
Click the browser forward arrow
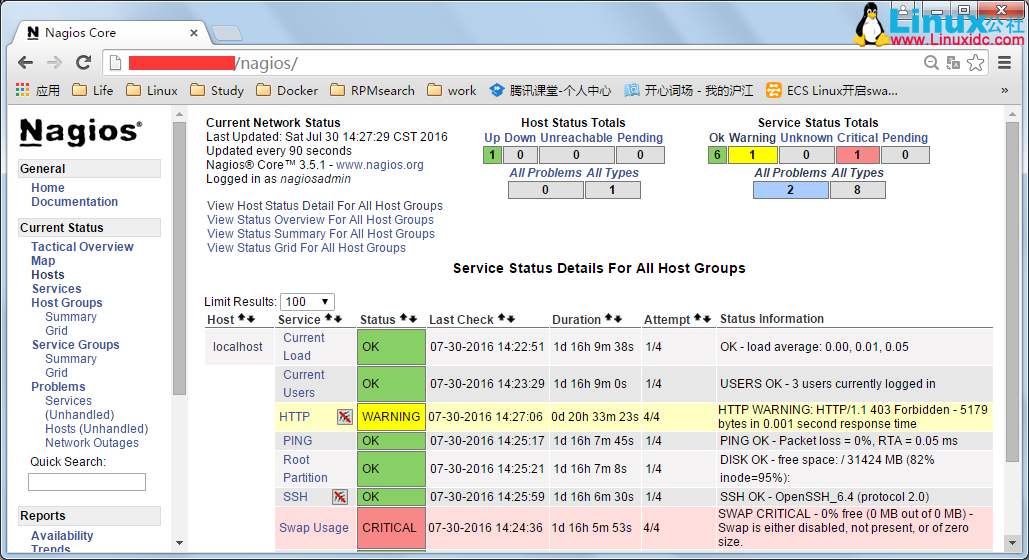point(54,63)
